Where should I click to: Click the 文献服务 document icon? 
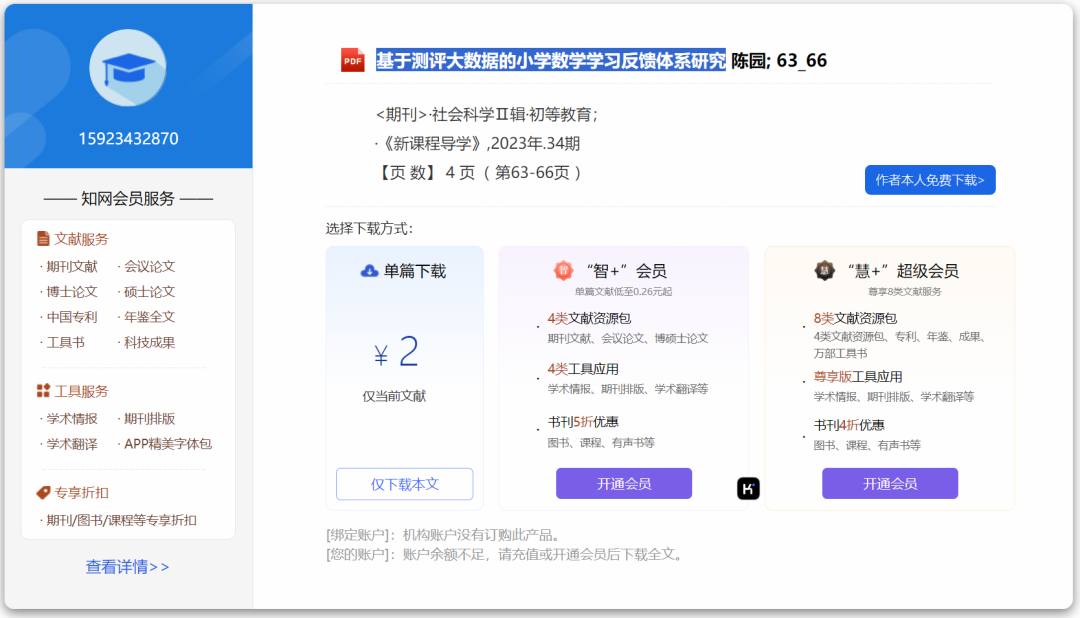[x=43, y=239]
